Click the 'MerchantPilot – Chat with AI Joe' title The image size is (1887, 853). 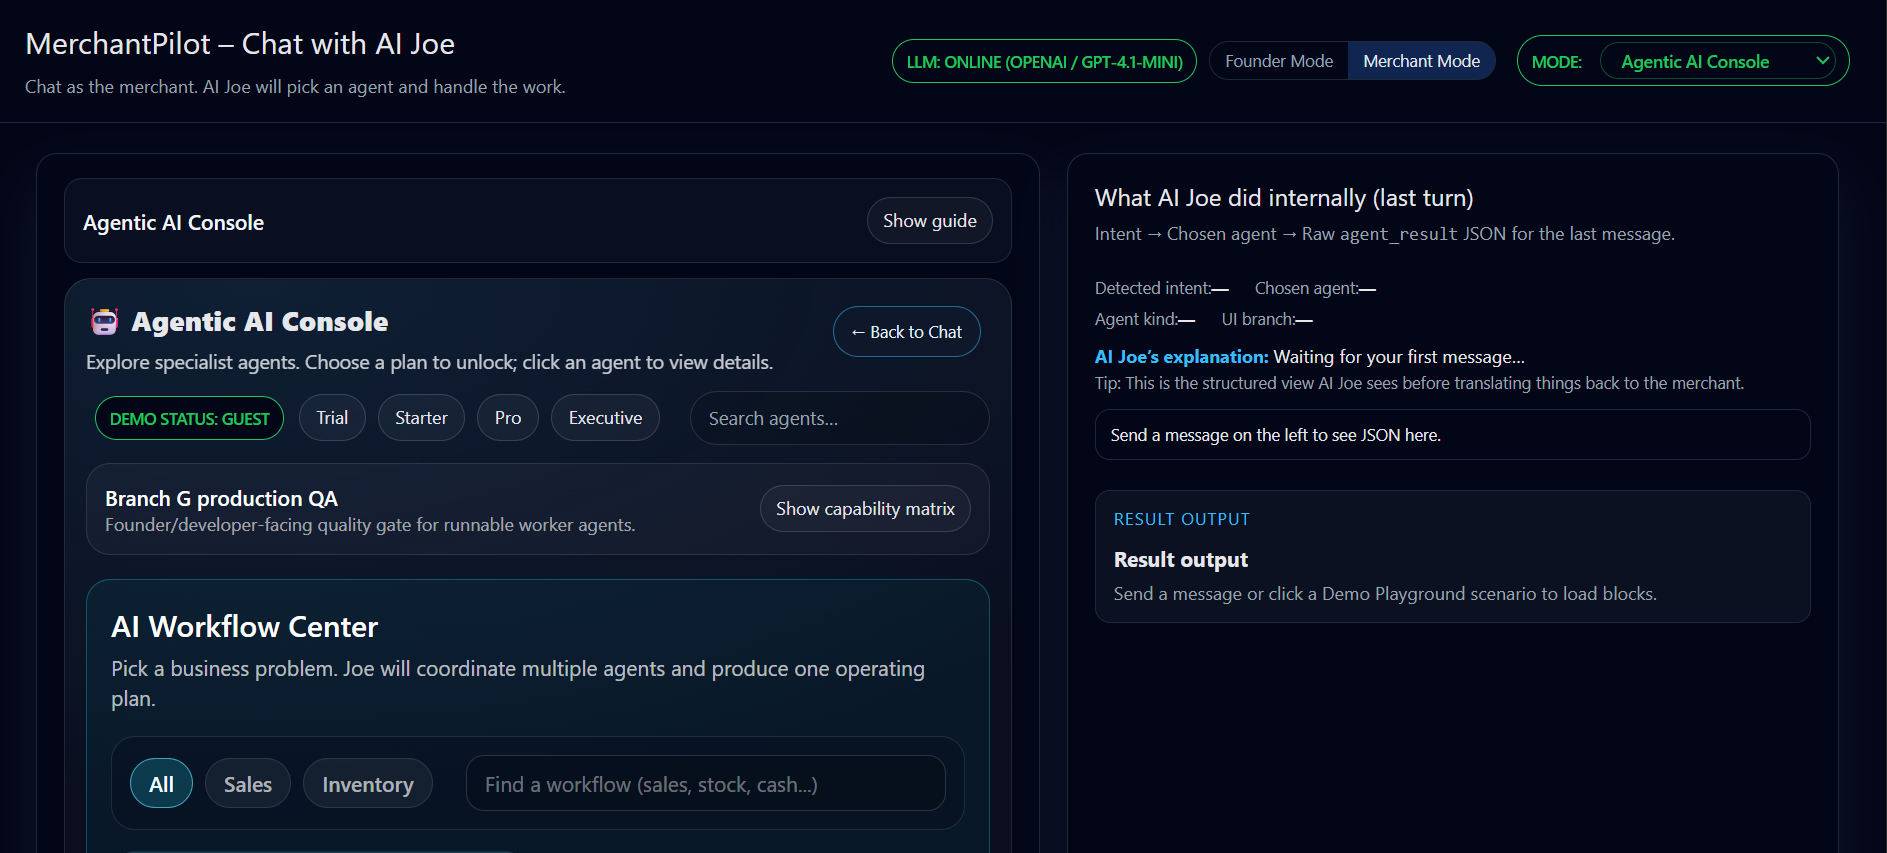[x=240, y=44]
